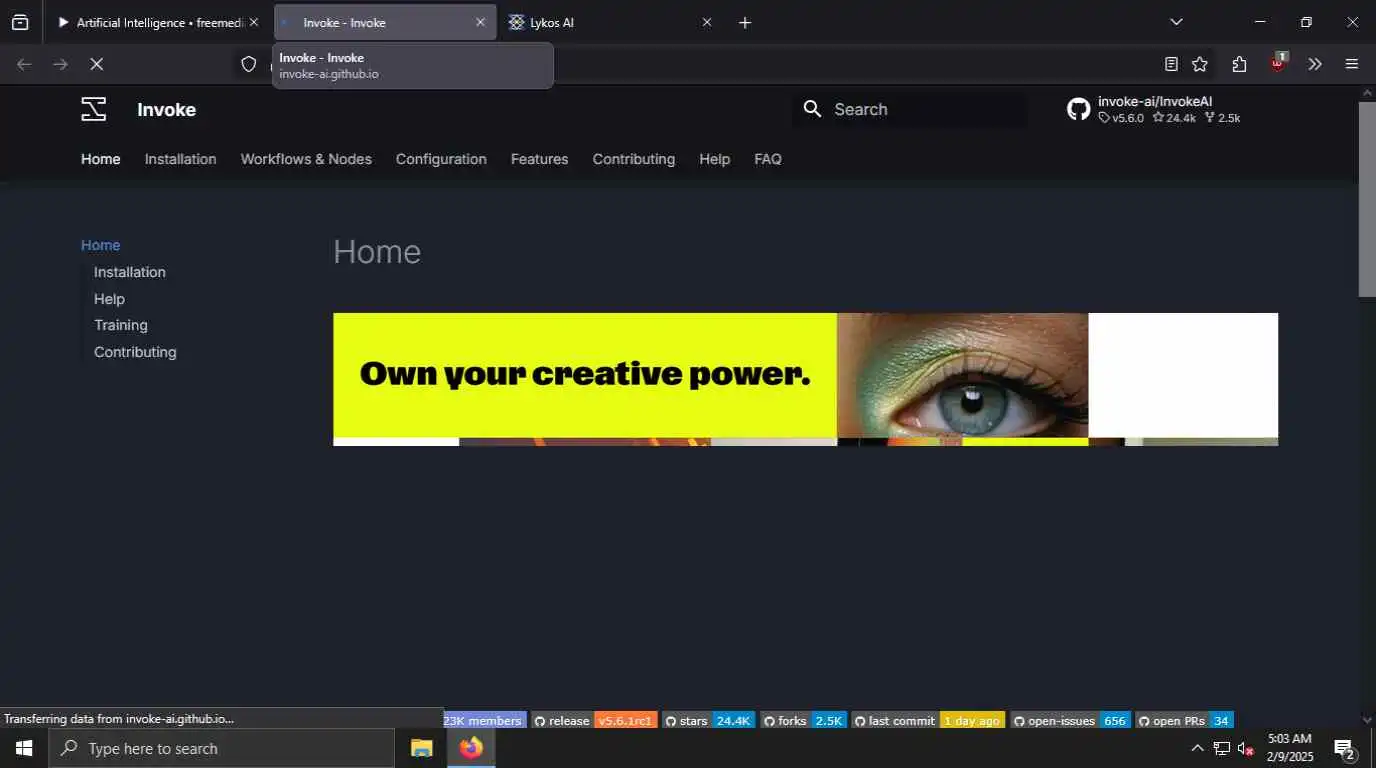Open Firefox View icon
This screenshot has width=1376, height=768.
point(20,22)
